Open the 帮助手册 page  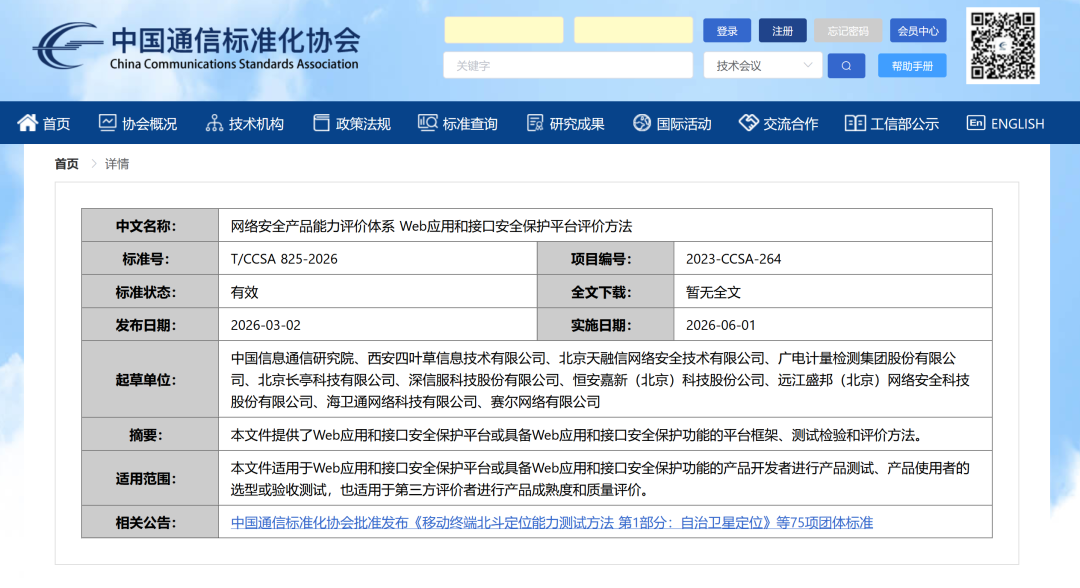(911, 65)
